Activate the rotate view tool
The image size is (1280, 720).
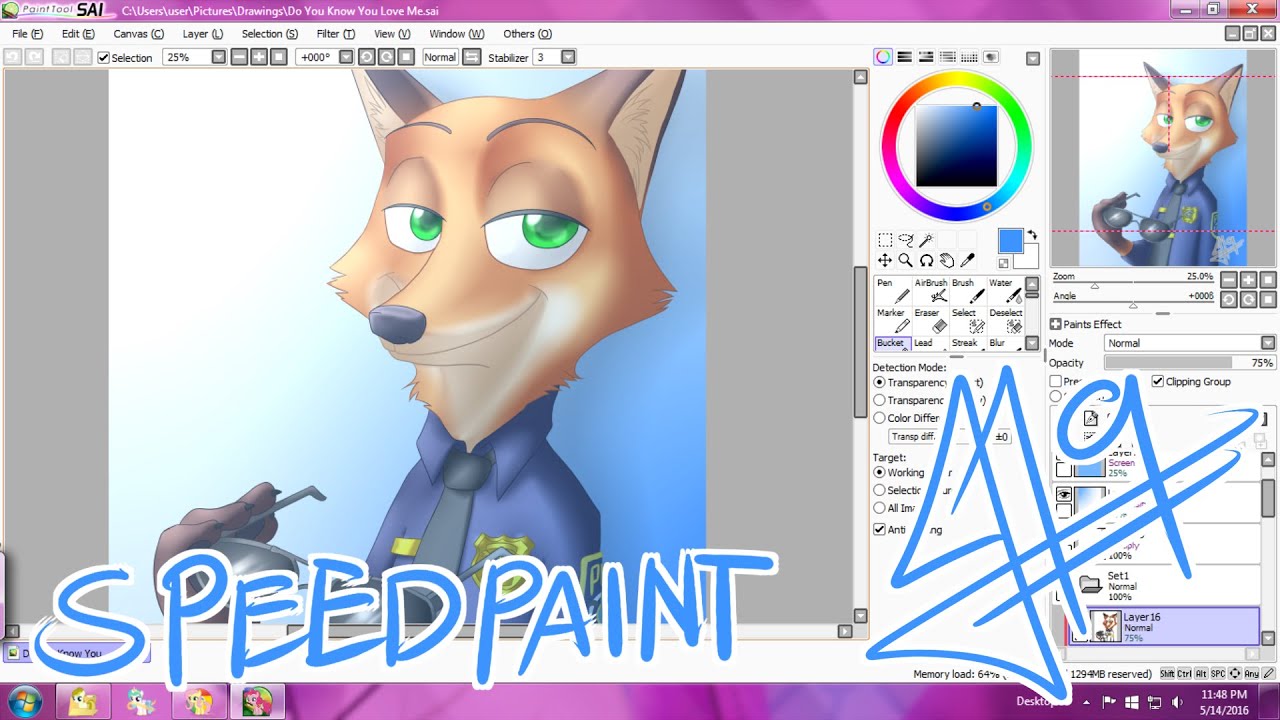tap(926, 260)
